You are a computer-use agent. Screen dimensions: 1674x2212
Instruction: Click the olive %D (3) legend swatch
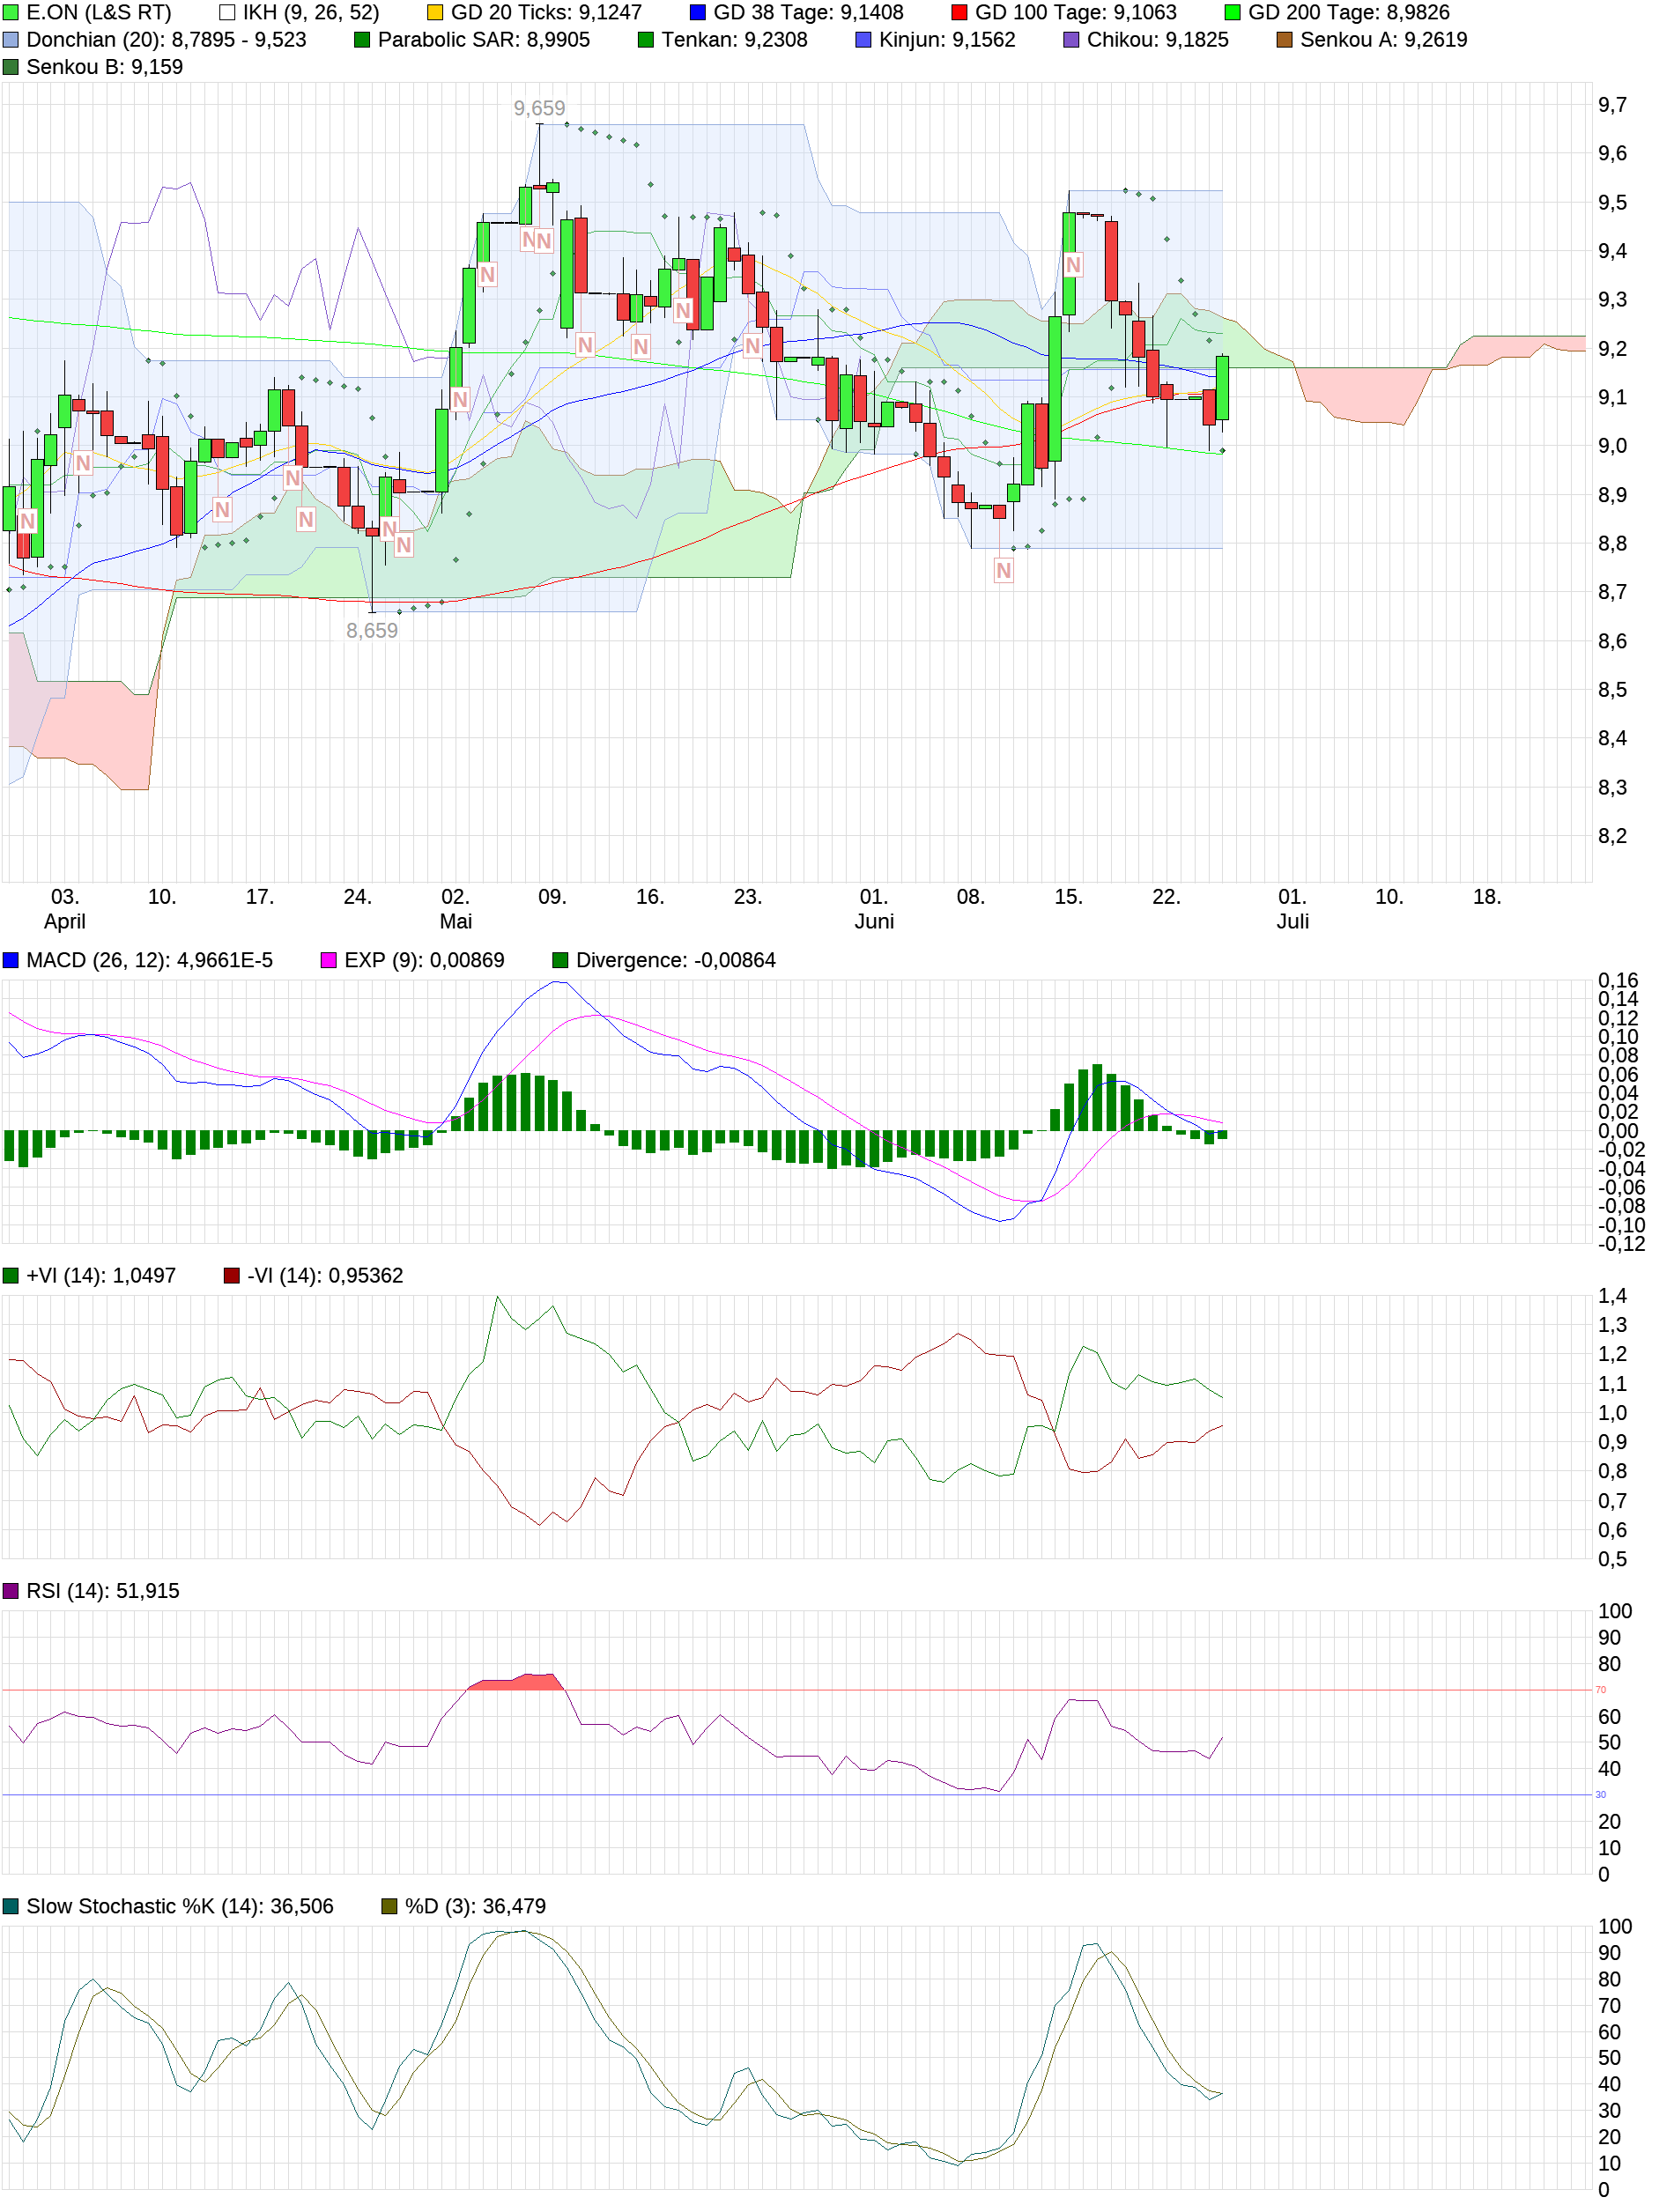coord(390,1907)
